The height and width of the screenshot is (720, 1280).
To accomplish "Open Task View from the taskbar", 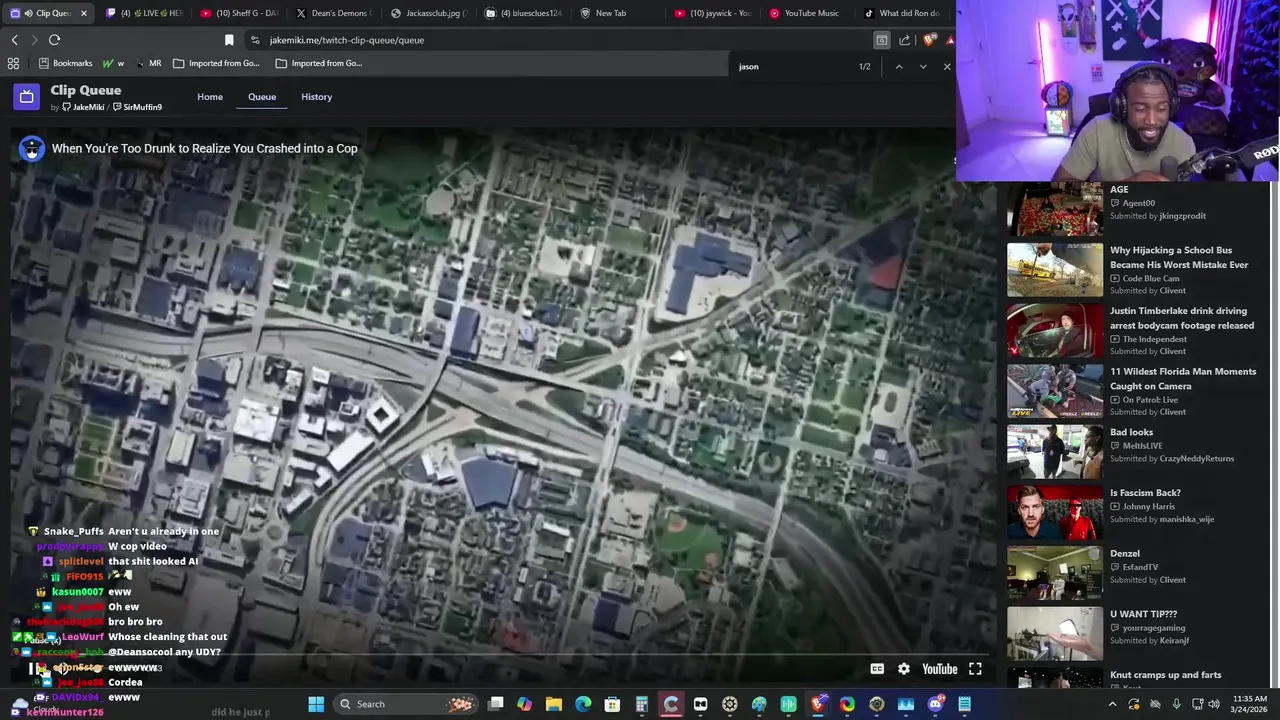I will pyautogui.click(x=495, y=704).
